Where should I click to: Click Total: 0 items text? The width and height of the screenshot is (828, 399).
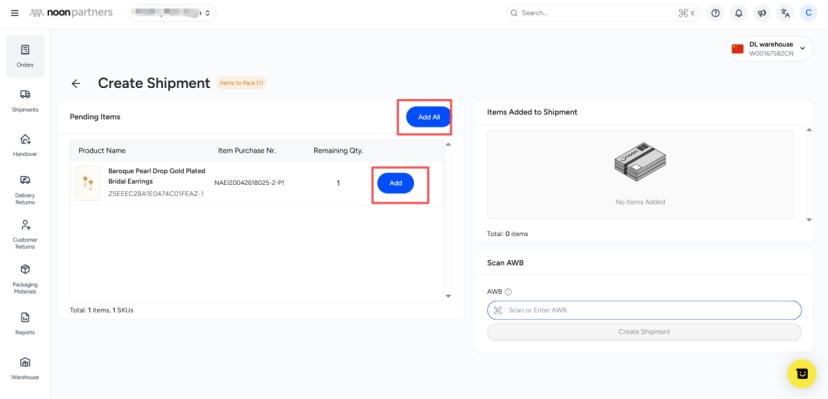click(507, 234)
